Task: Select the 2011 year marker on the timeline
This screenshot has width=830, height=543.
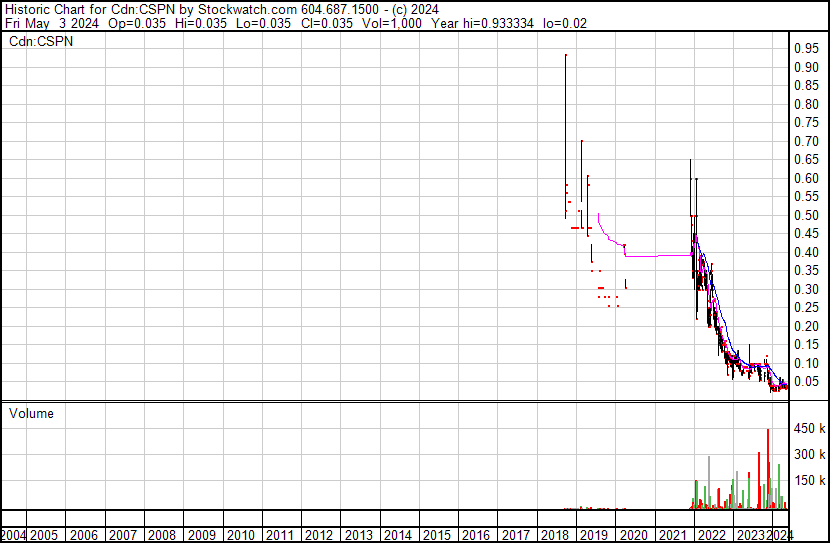Action: pos(279,535)
